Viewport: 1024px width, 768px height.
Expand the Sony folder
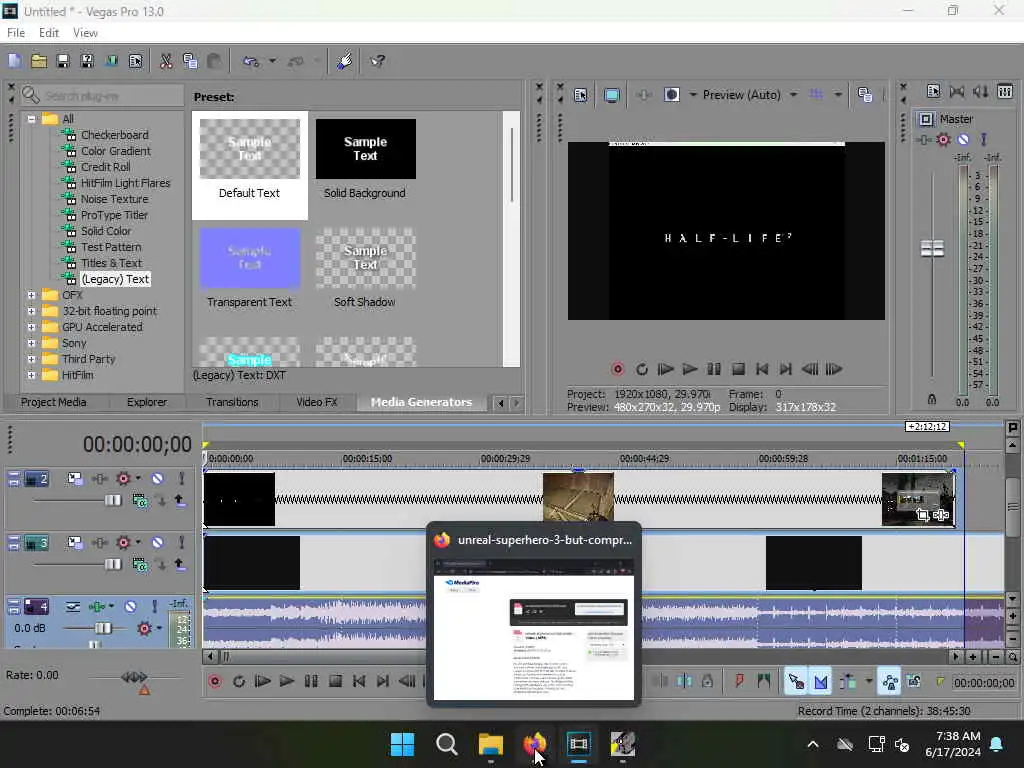pos(31,344)
